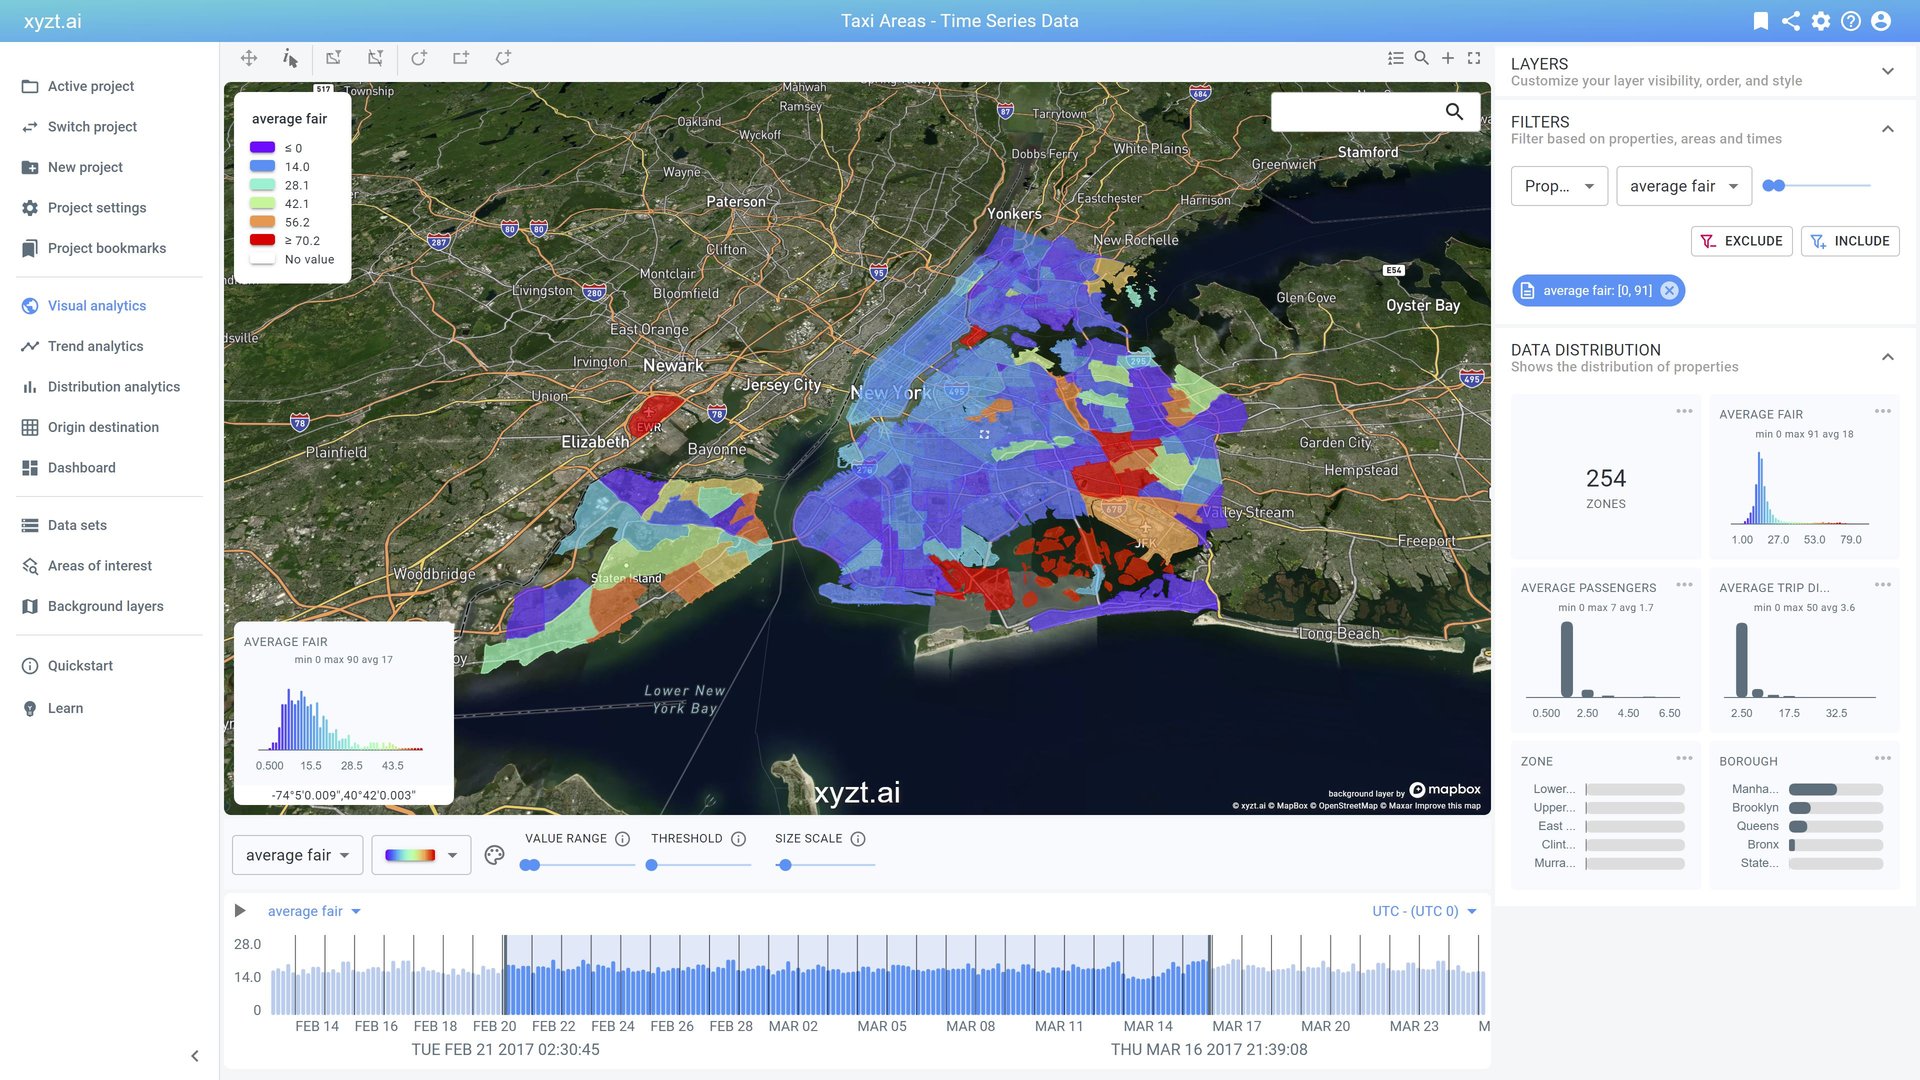Select the info cursor tool
This screenshot has width=1920, height=1080.
pos(290,58)
